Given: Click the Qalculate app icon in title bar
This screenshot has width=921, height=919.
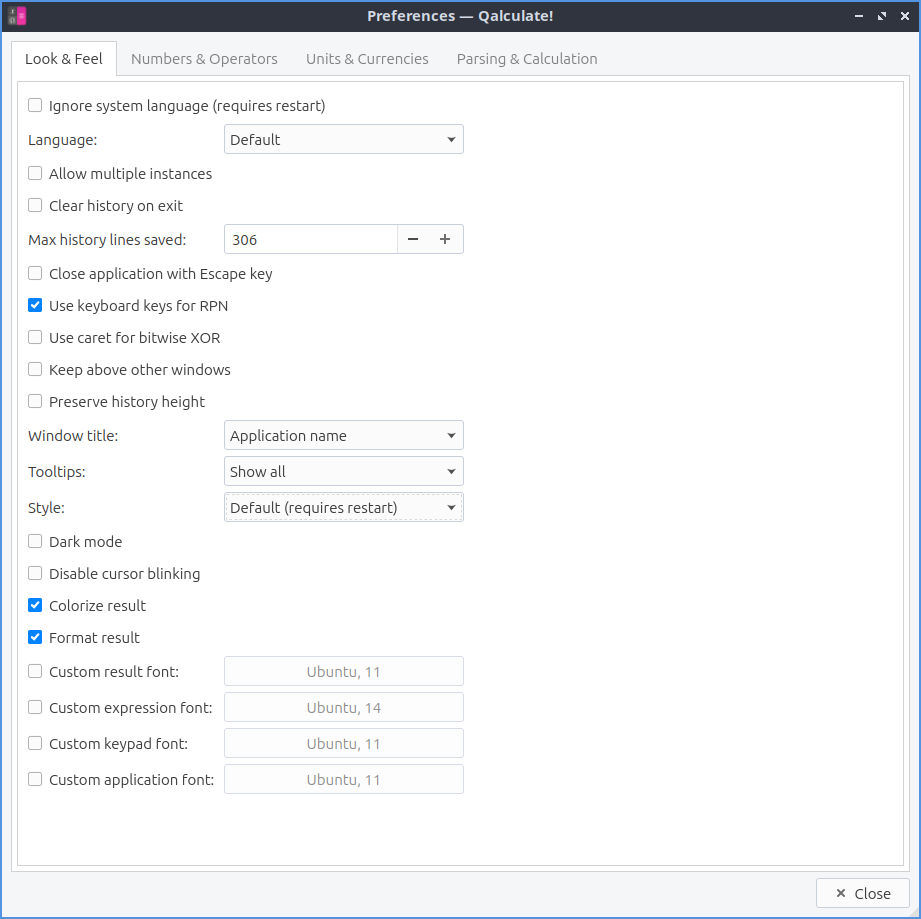Looking at the screenshot, I should [16, 16].
